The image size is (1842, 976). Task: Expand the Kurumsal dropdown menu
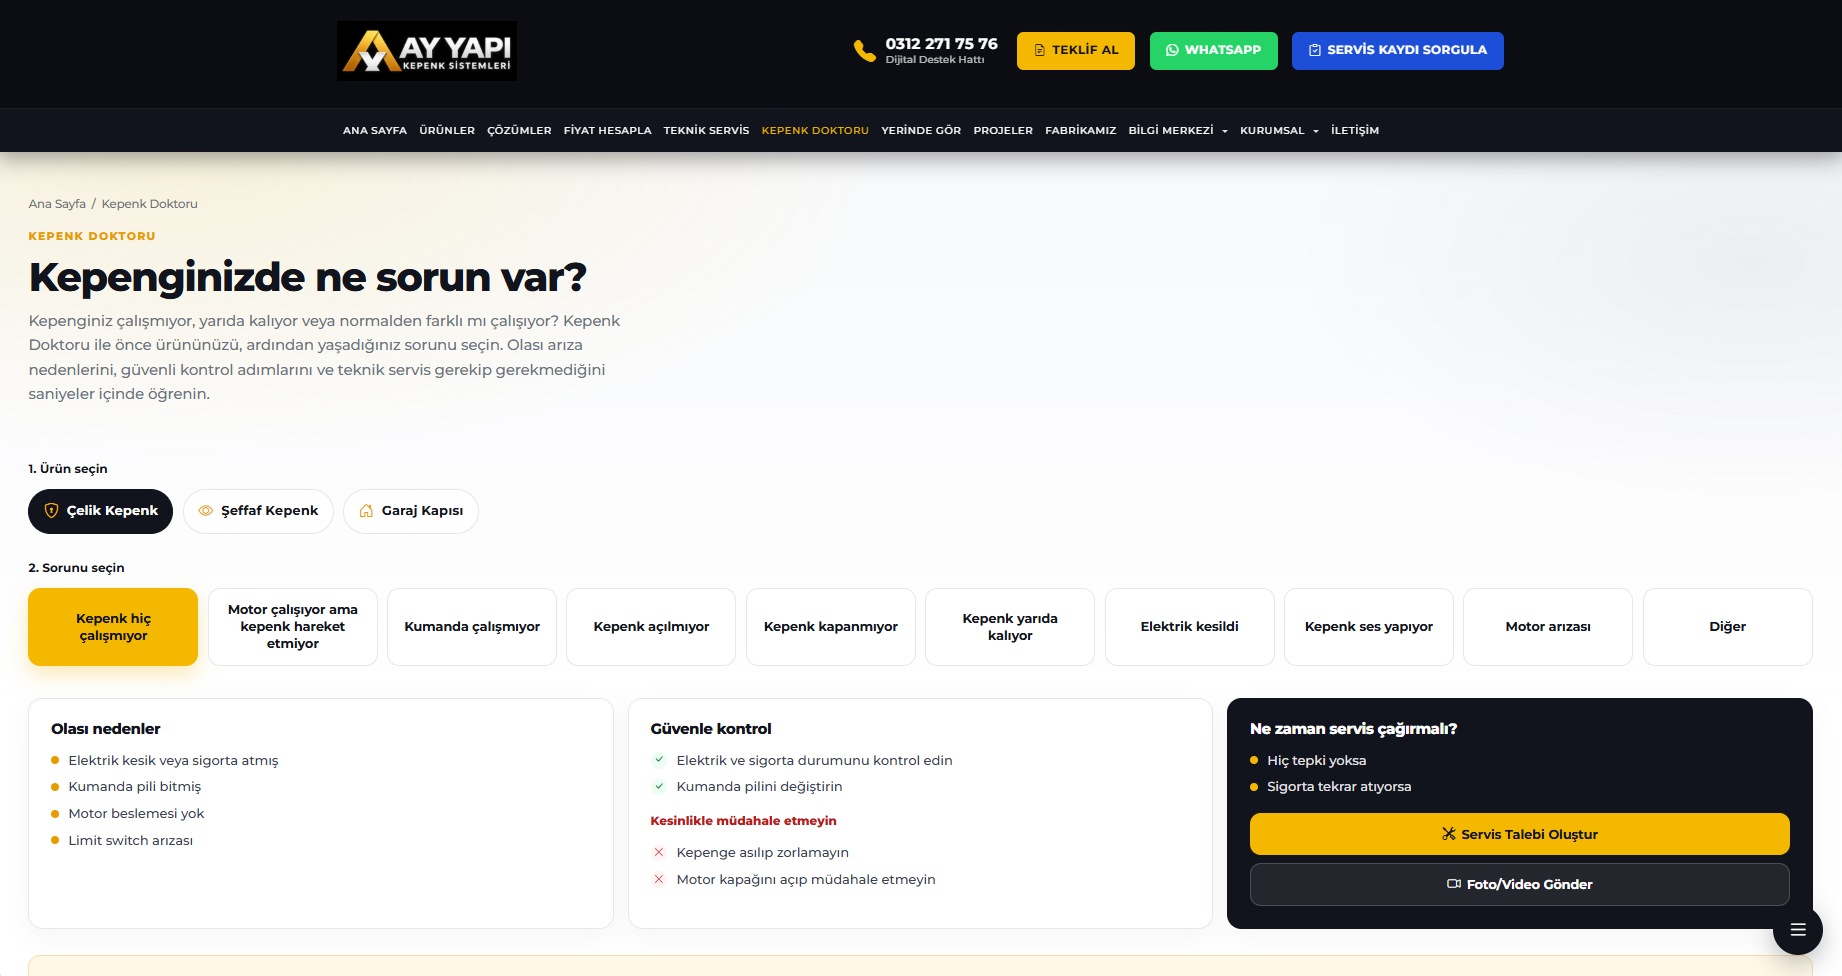click(x=1279, y=131)
